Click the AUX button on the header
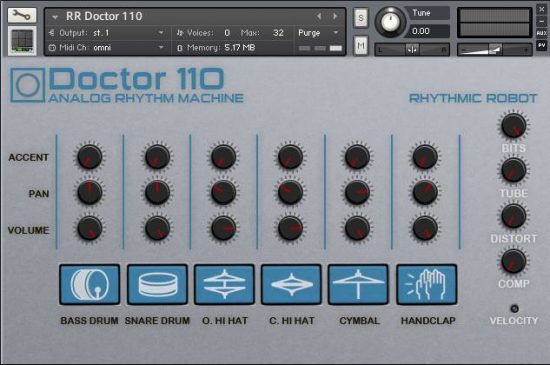This screenshot has height=365, width=550. click(542, 33)
